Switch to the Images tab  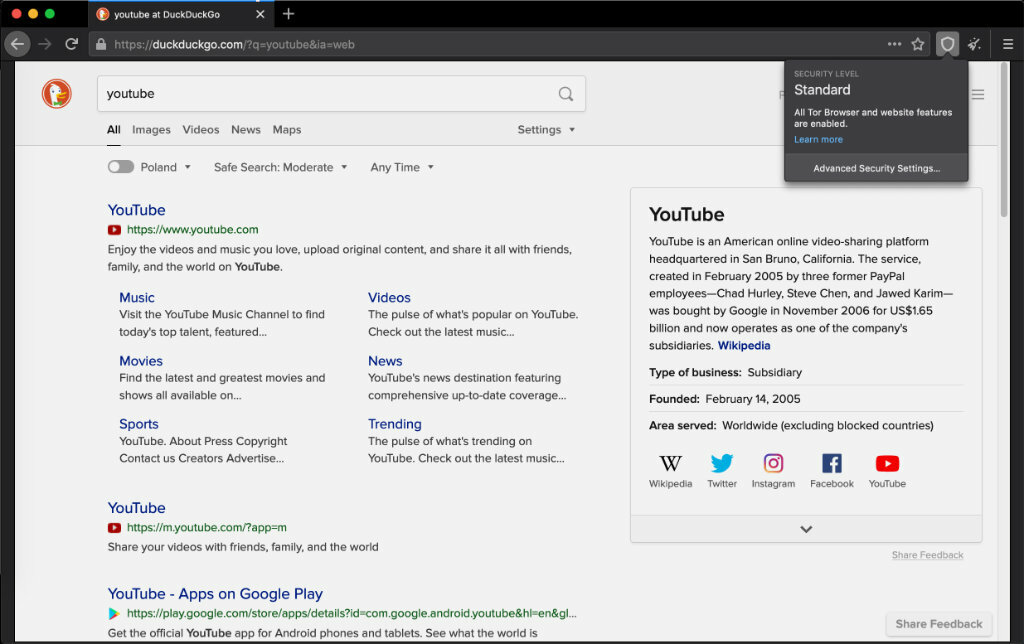151,129
